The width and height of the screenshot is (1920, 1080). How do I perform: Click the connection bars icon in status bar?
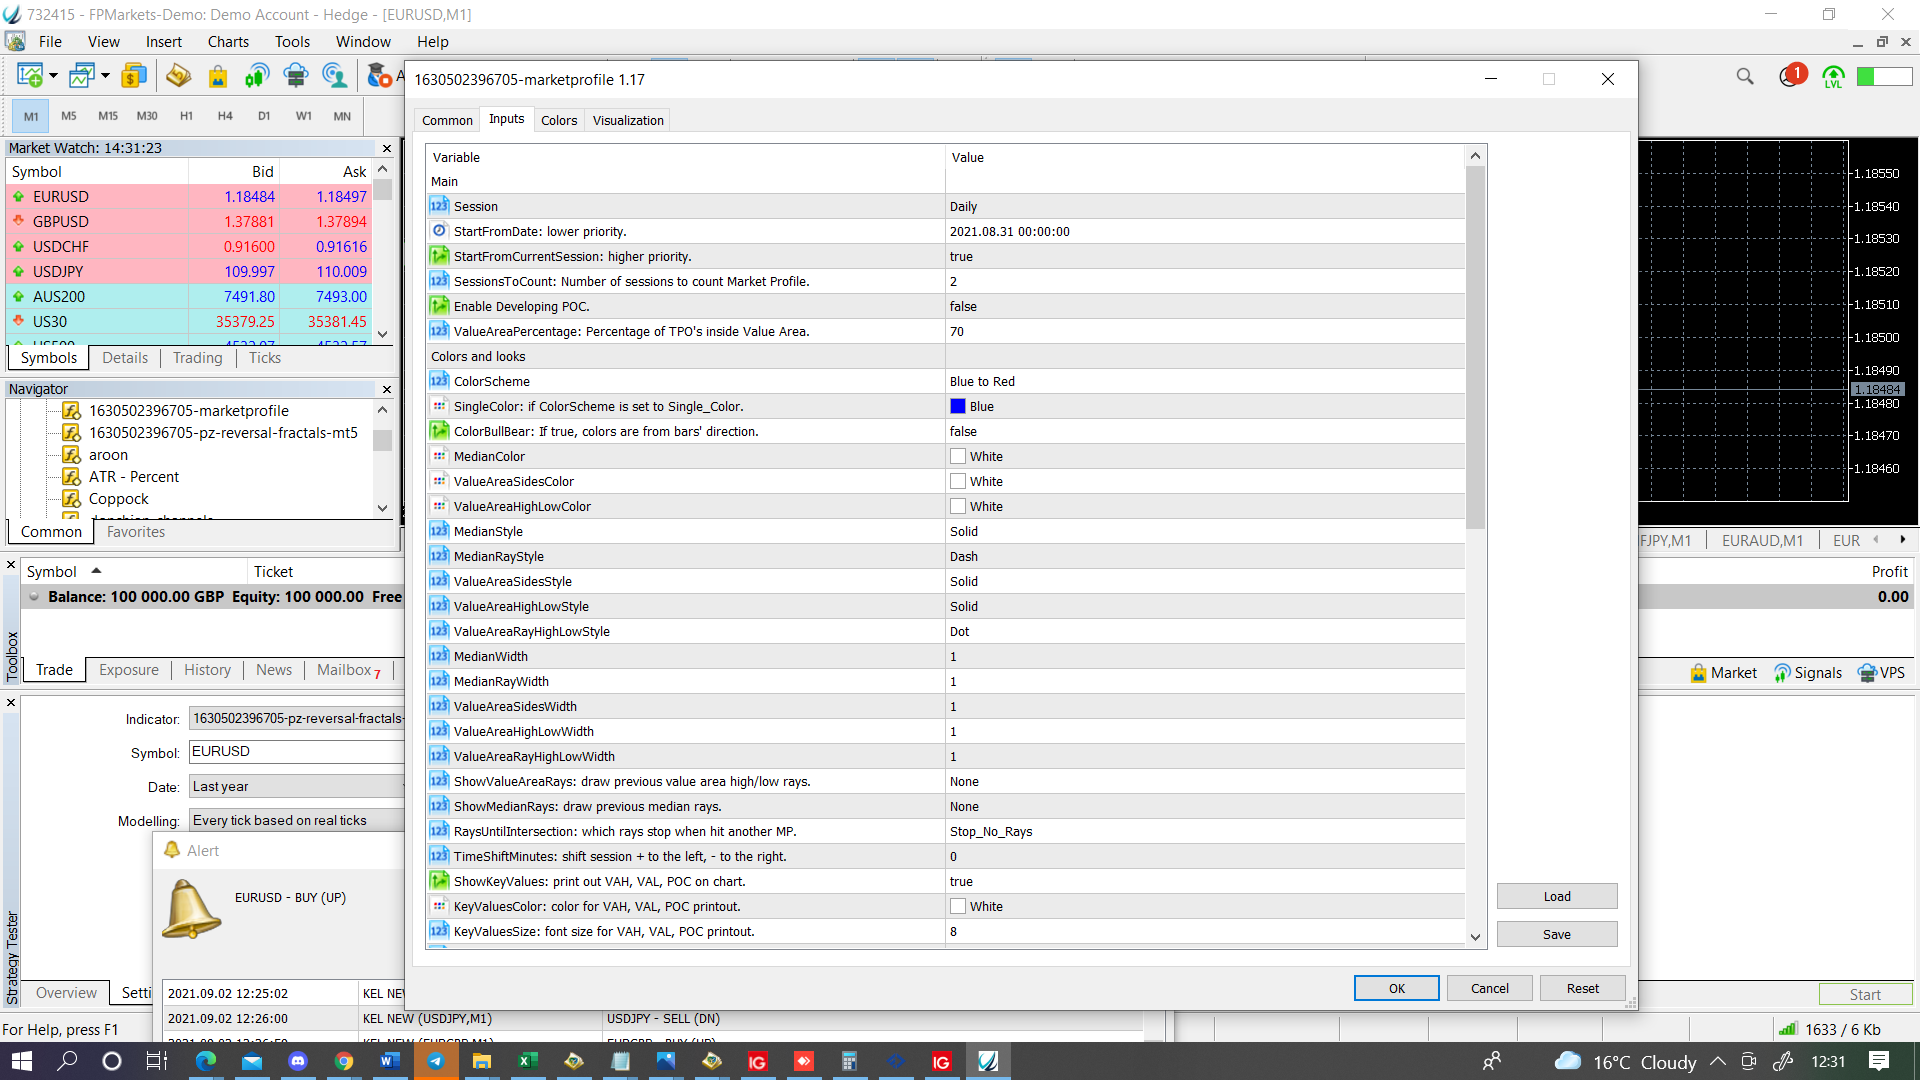tap(1788, 1029)
